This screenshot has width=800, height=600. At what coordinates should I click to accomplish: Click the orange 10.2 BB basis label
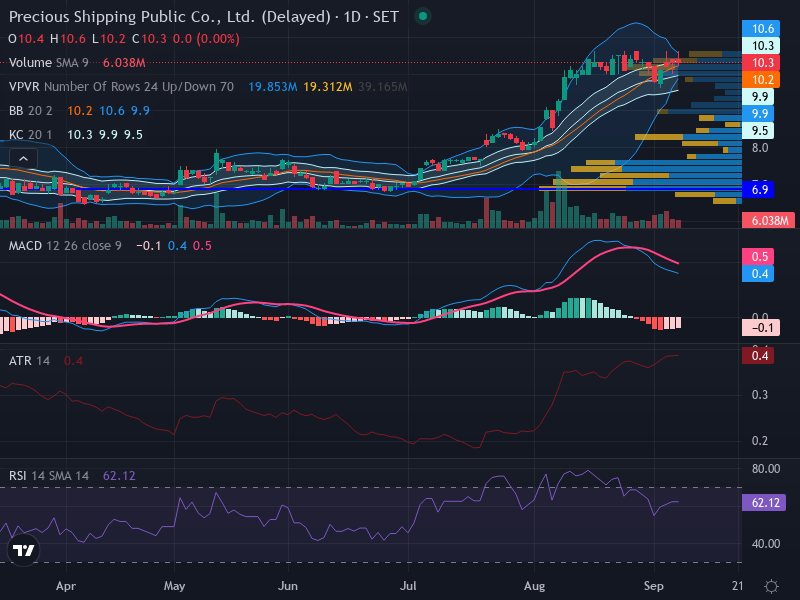[760, 80]
